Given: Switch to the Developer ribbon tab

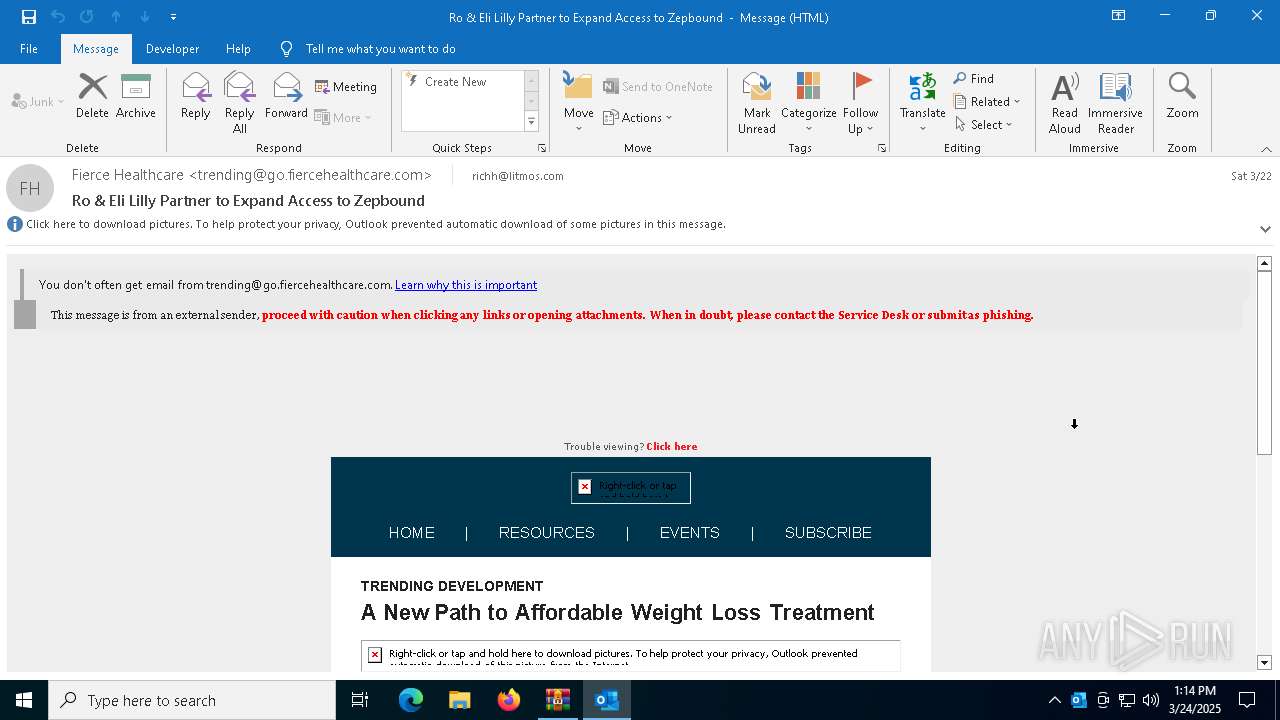Looking at the screenshot, I should [x=172, y=49].
